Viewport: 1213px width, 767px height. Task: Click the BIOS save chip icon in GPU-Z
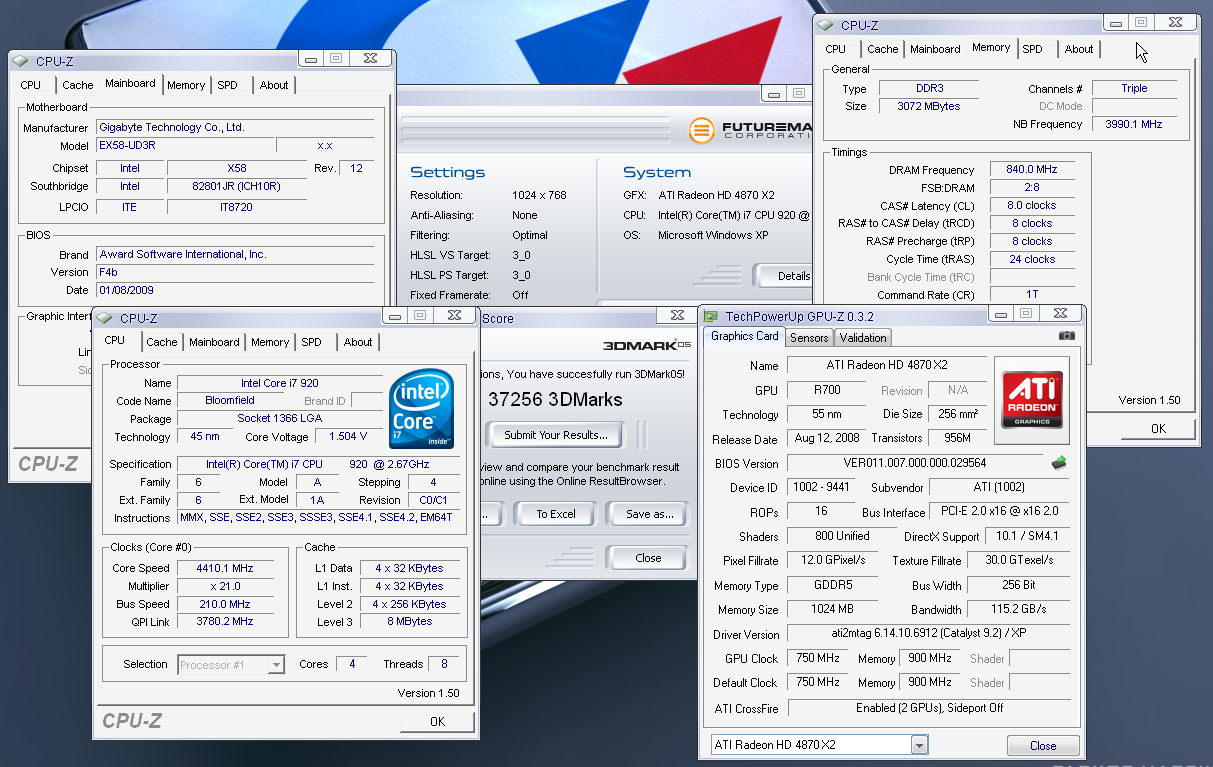(1059, 462)
